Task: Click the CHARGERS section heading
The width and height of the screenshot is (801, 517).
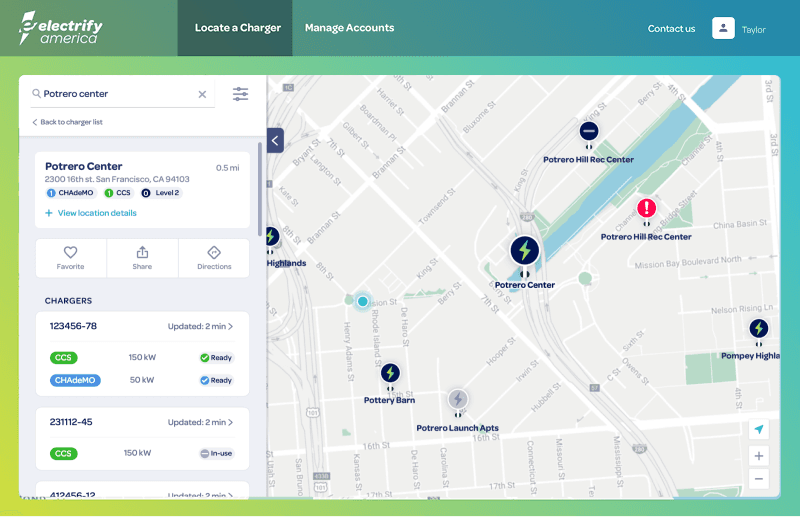Action: [x=68, y=301]
